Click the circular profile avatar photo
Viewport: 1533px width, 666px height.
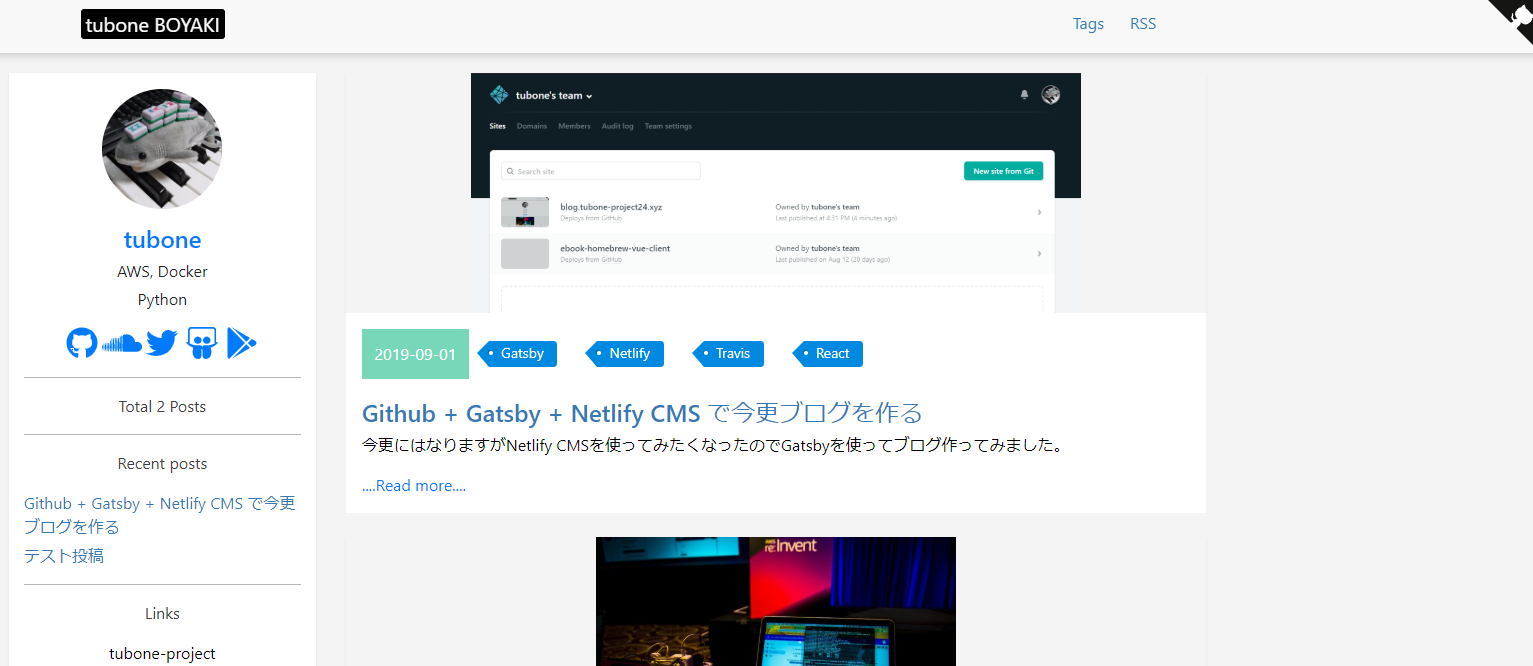coord(162,148)
